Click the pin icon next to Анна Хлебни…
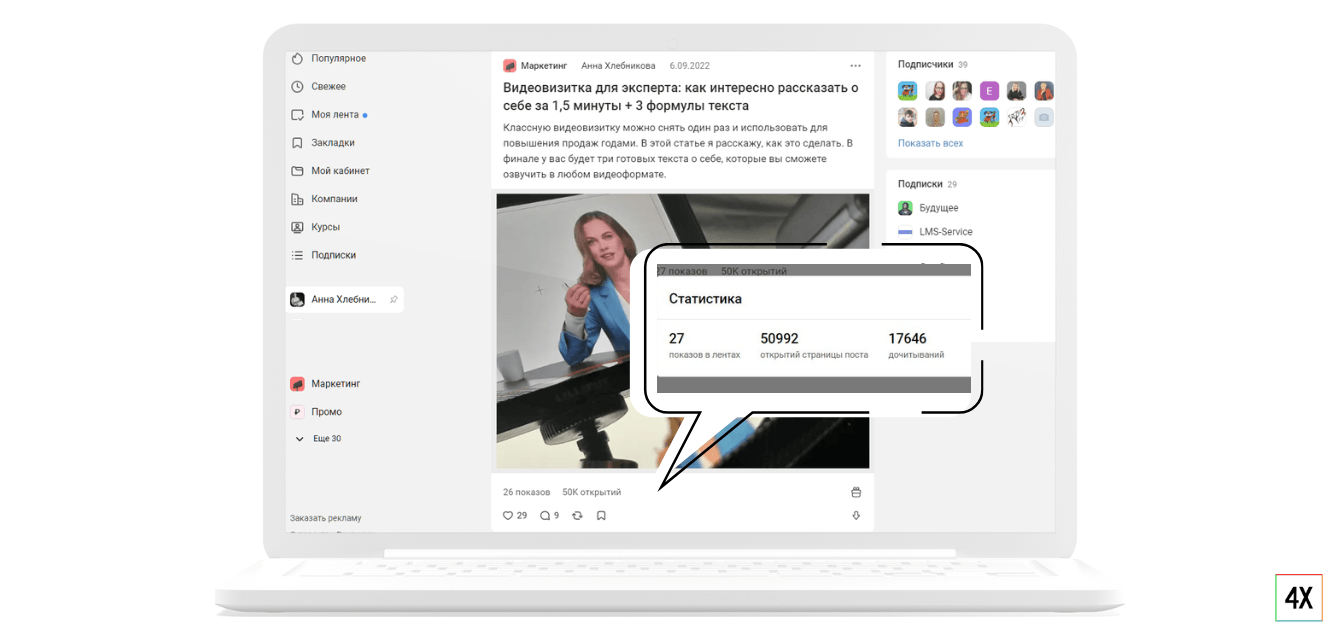1340x640 pixels. pyautogui.click(x=393, y=299)
